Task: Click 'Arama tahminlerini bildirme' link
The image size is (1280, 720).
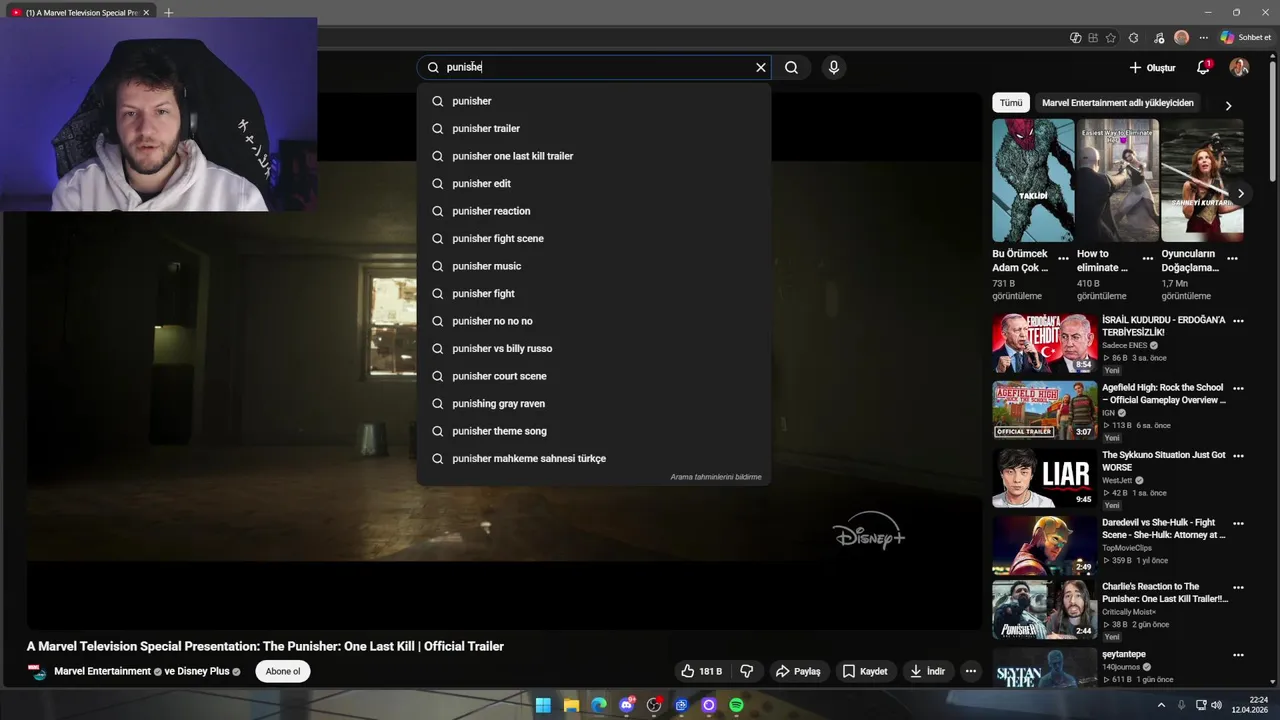Action: (715, 477)
